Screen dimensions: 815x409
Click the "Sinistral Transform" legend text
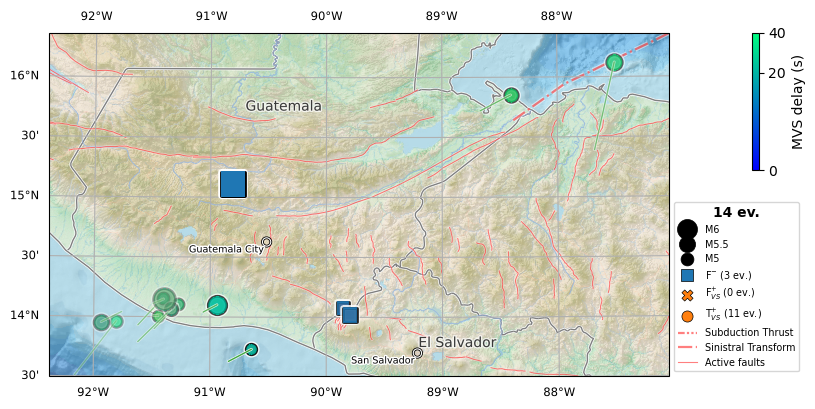pyautogui.click(x=750, y=347)
